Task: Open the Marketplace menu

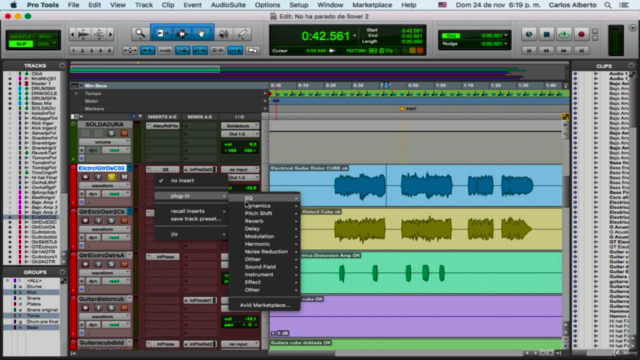Action: coord(372,5)
